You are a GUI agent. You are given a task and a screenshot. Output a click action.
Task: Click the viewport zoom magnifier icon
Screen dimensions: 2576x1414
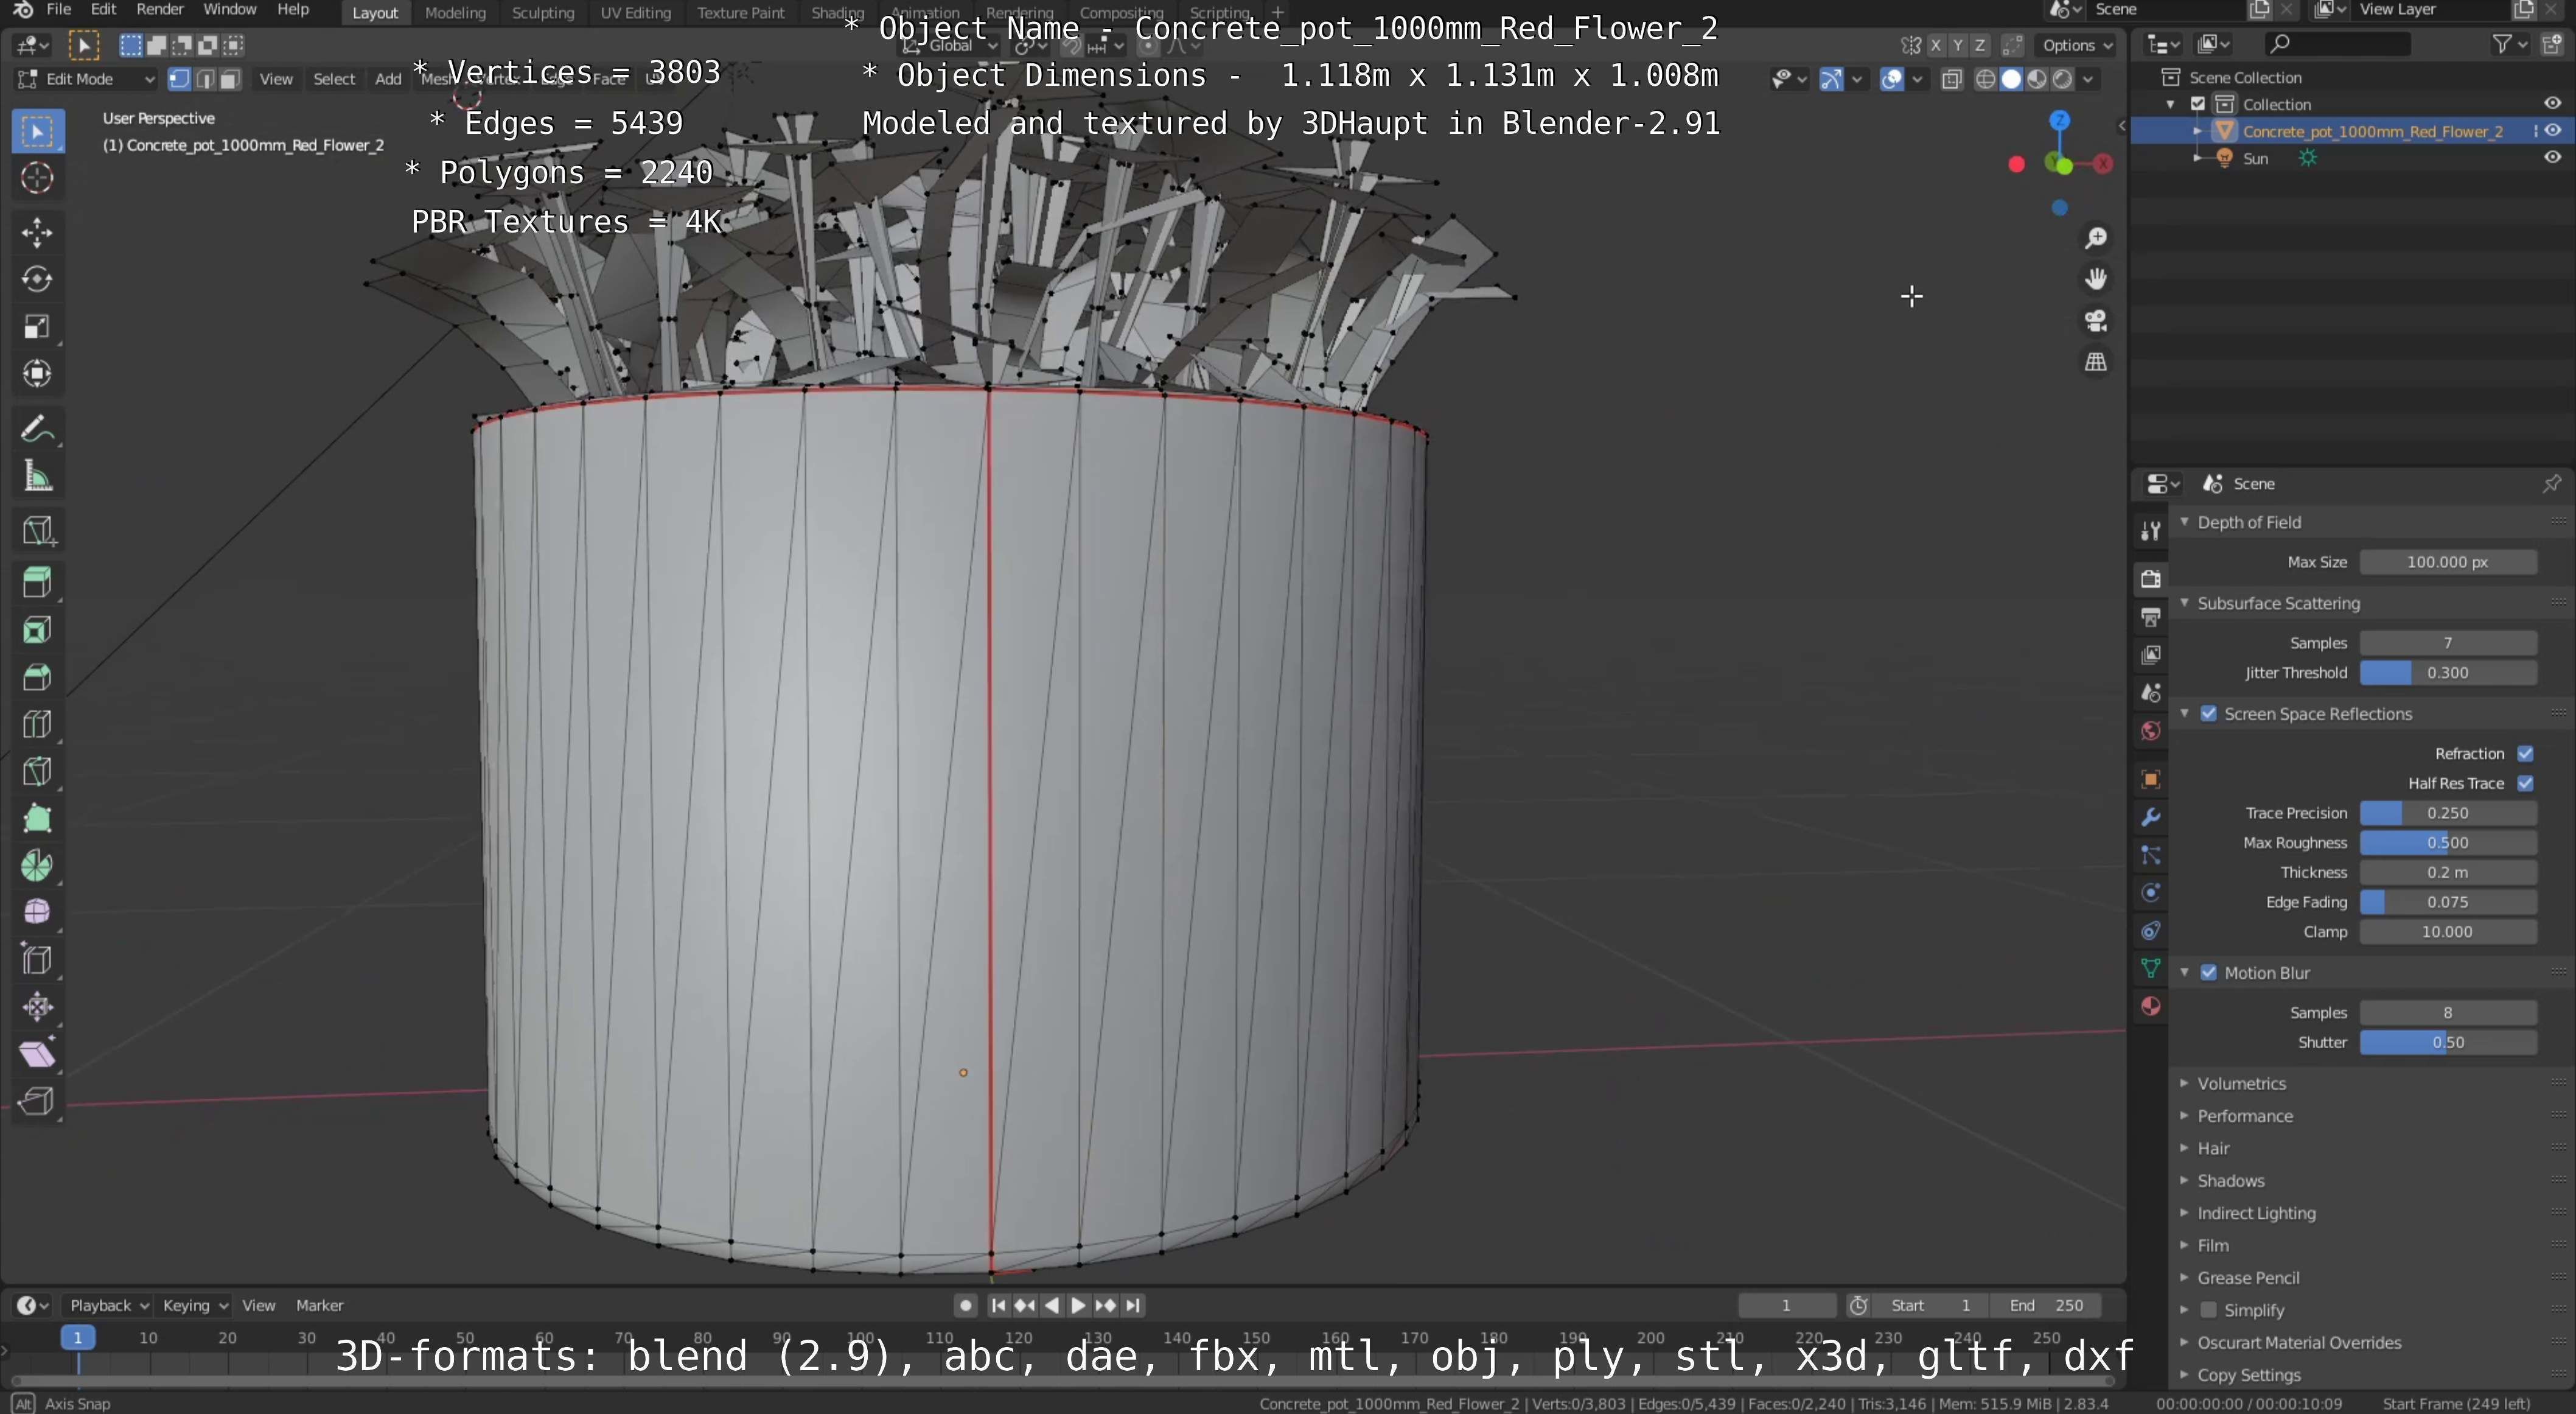(2095, 238)
